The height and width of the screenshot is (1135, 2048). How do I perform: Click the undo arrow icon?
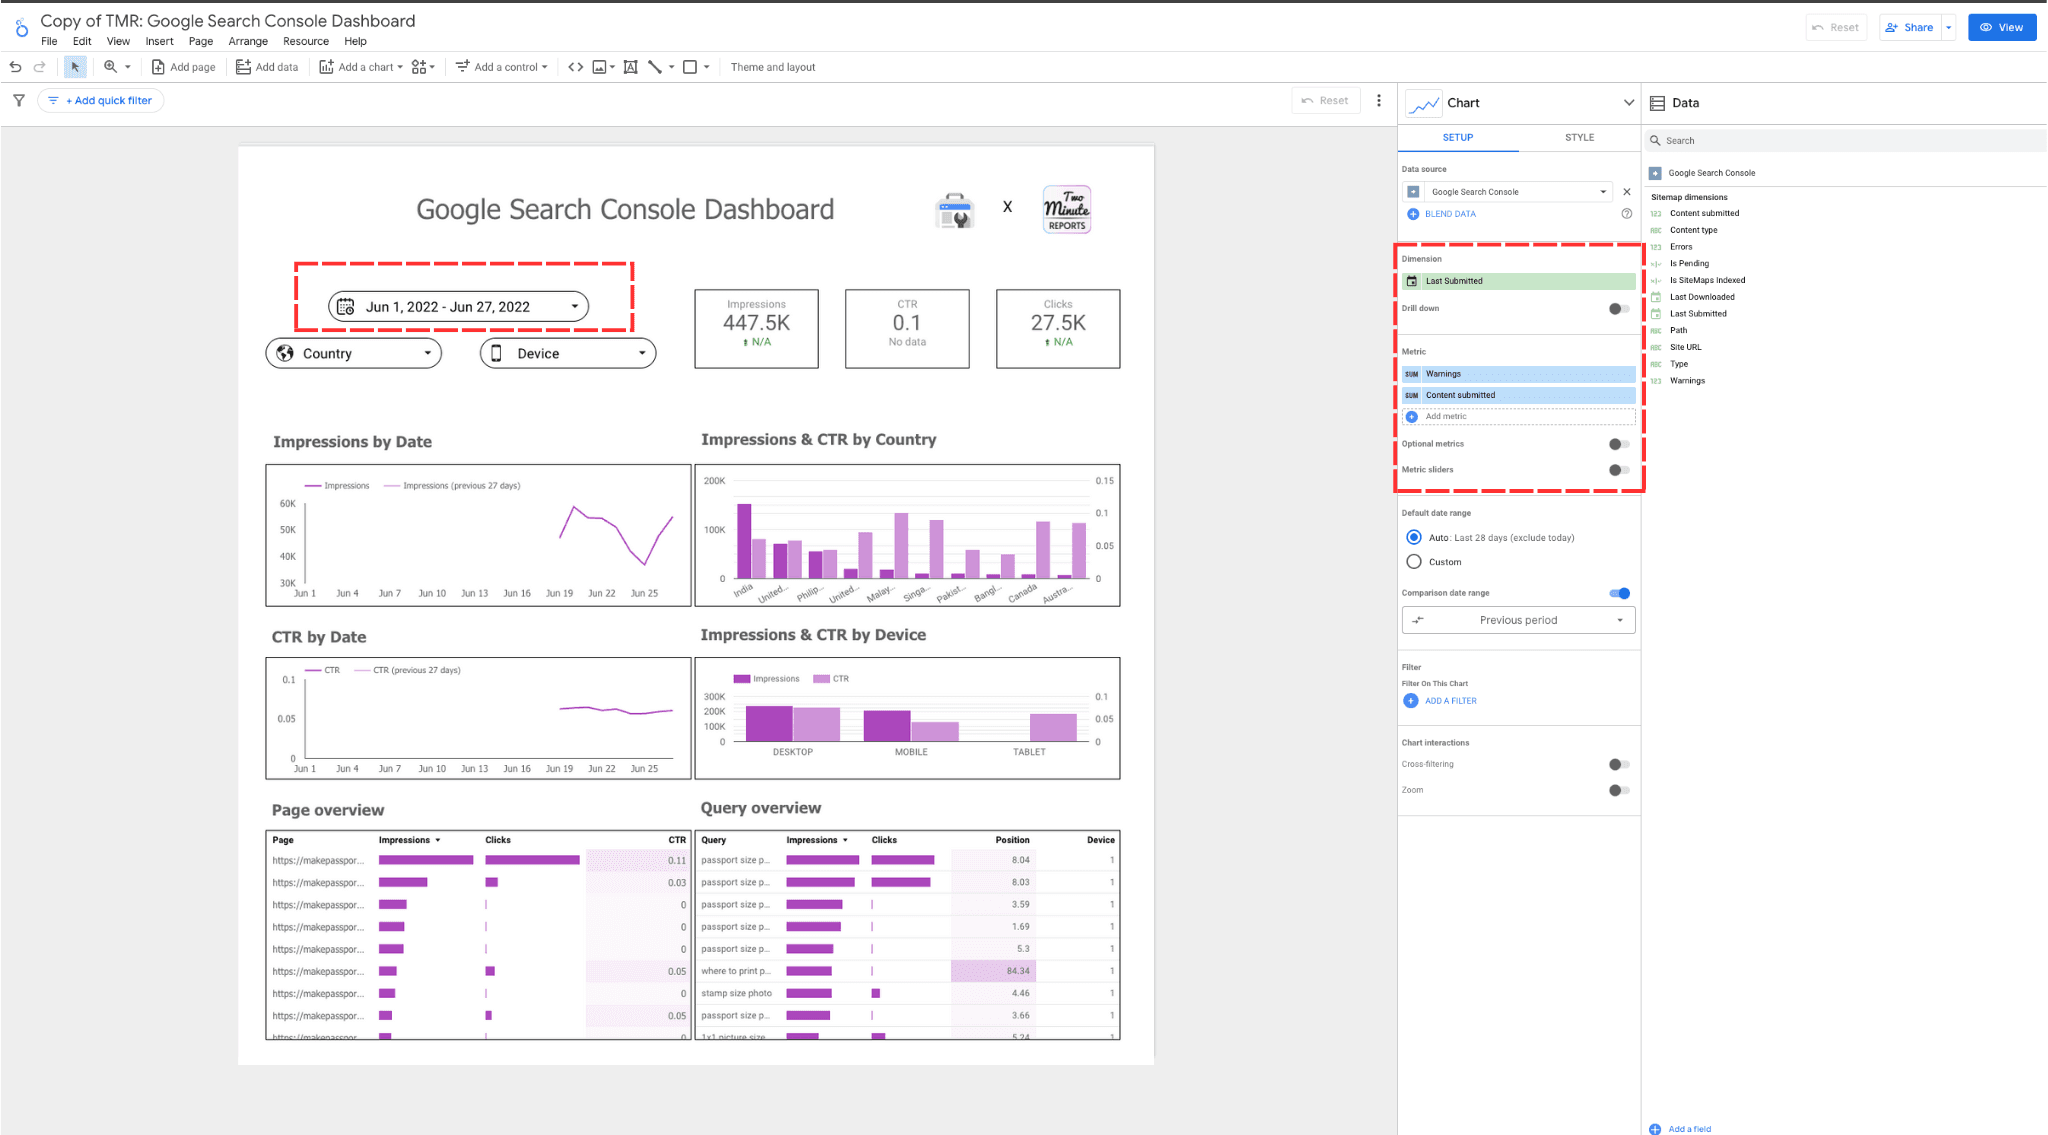coord(15,67)
